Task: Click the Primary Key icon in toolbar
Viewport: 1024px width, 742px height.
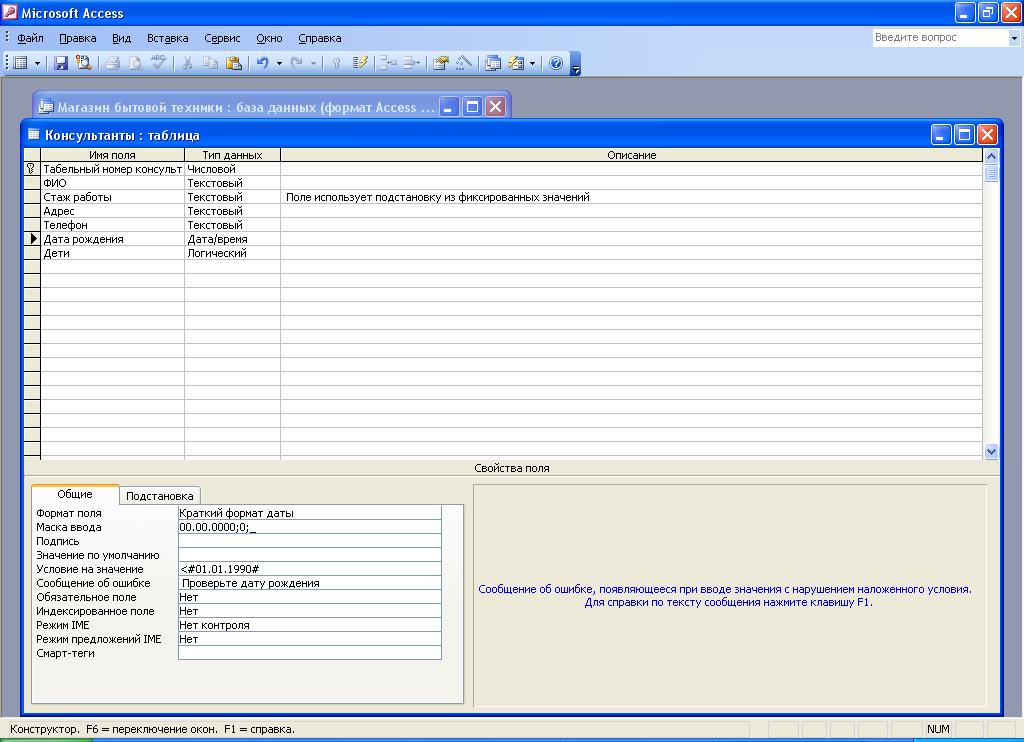Action: coord(336,63)
